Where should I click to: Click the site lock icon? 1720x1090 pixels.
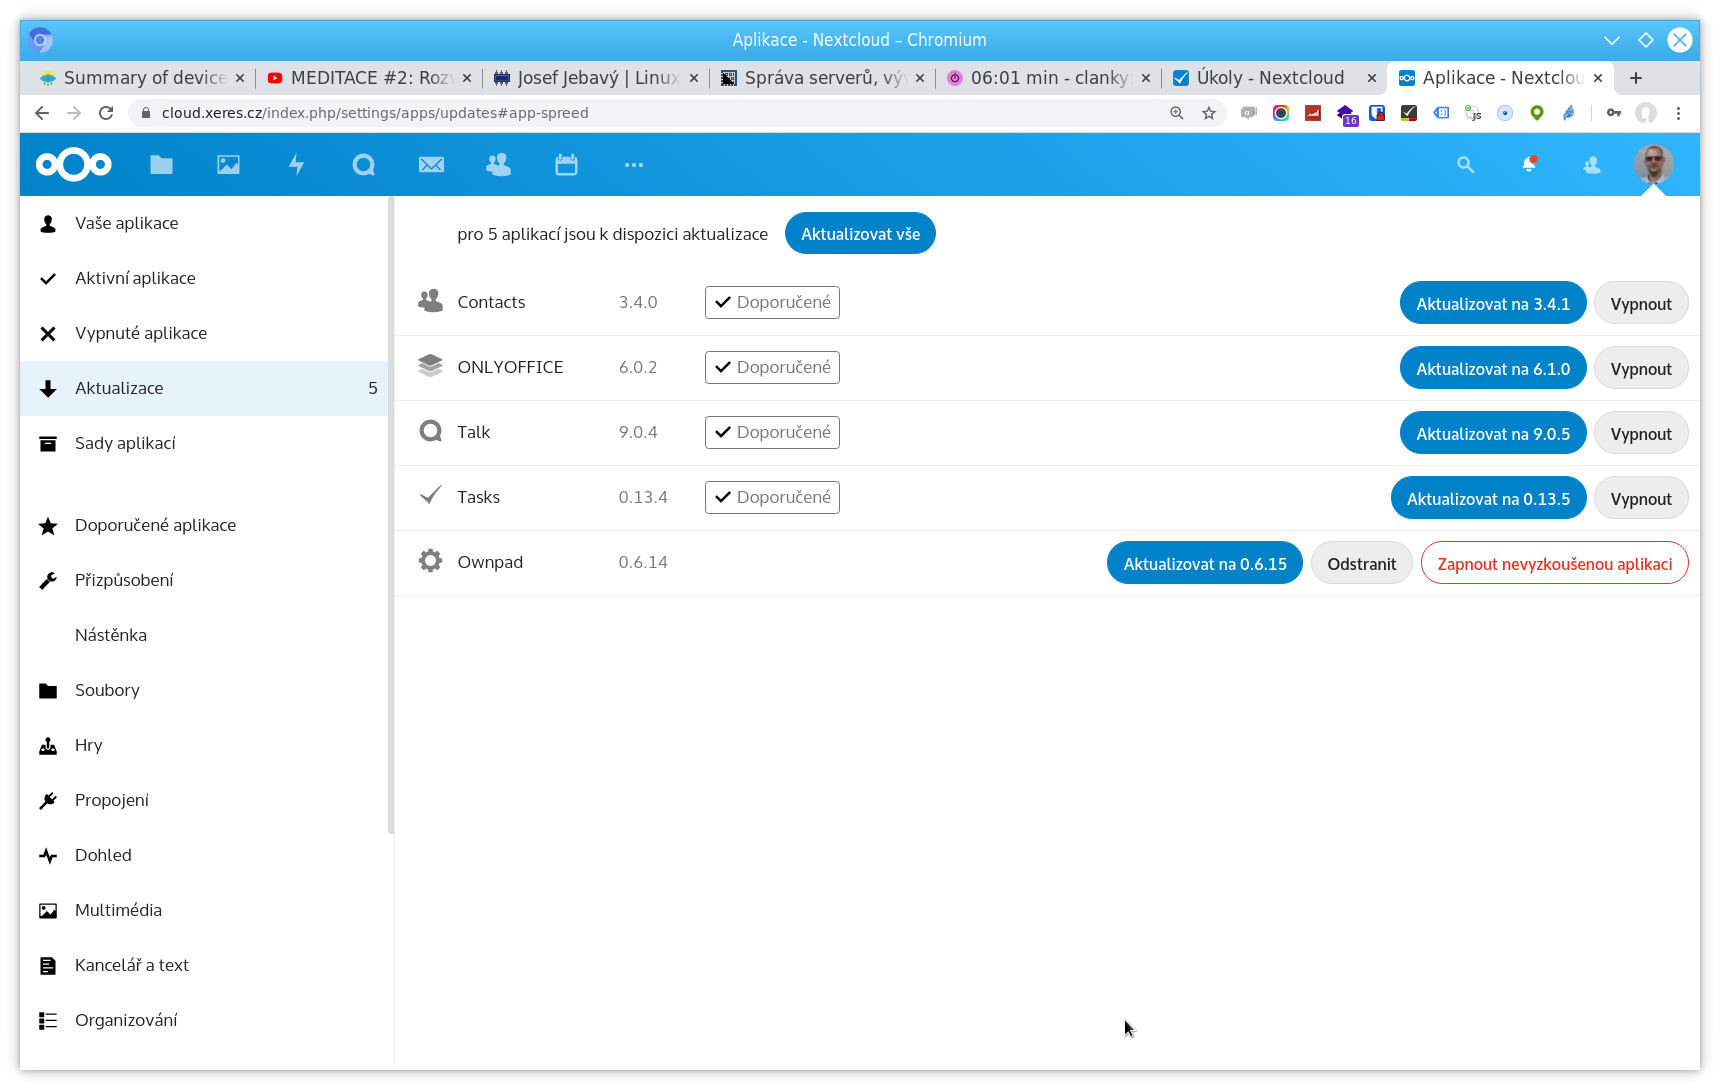146,113
